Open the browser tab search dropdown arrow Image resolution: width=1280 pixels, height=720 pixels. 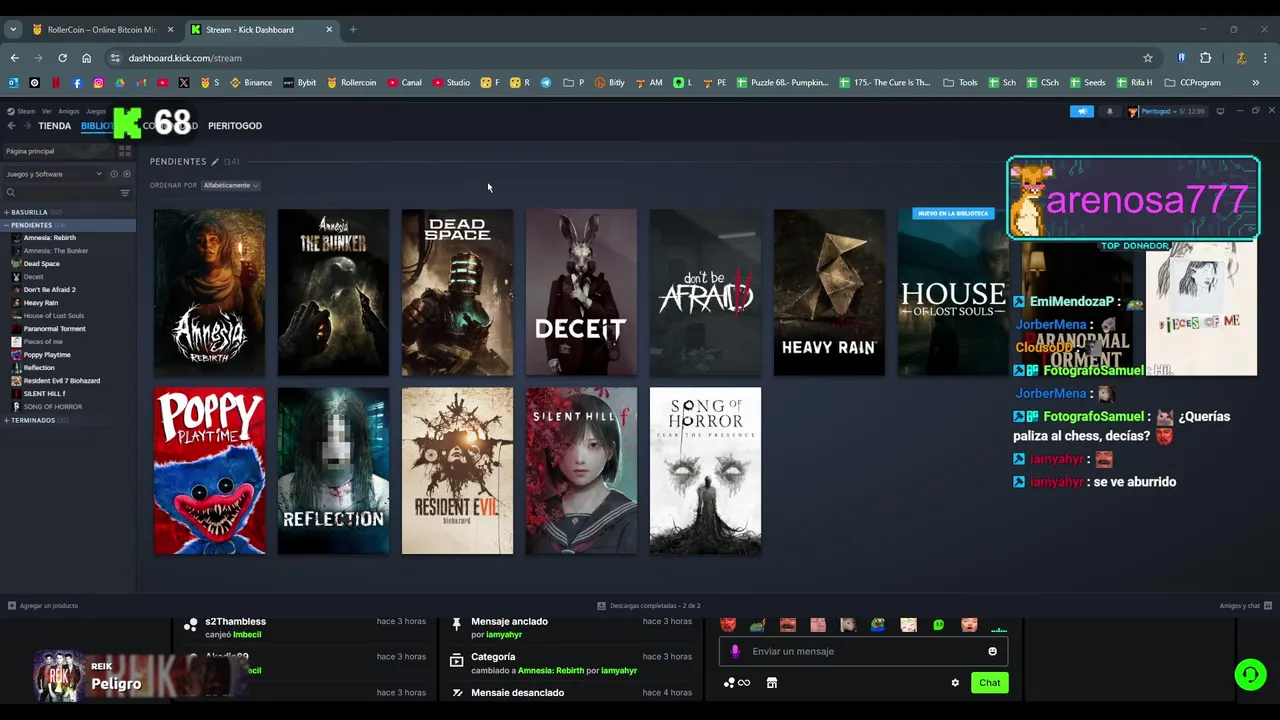[x=13, y=30]
